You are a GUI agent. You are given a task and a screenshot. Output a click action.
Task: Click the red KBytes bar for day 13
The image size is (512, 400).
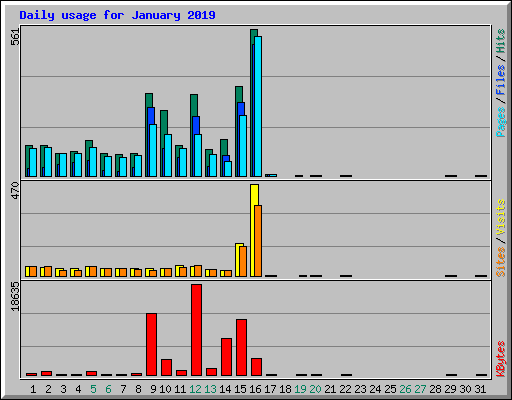(x=211, y=372)
